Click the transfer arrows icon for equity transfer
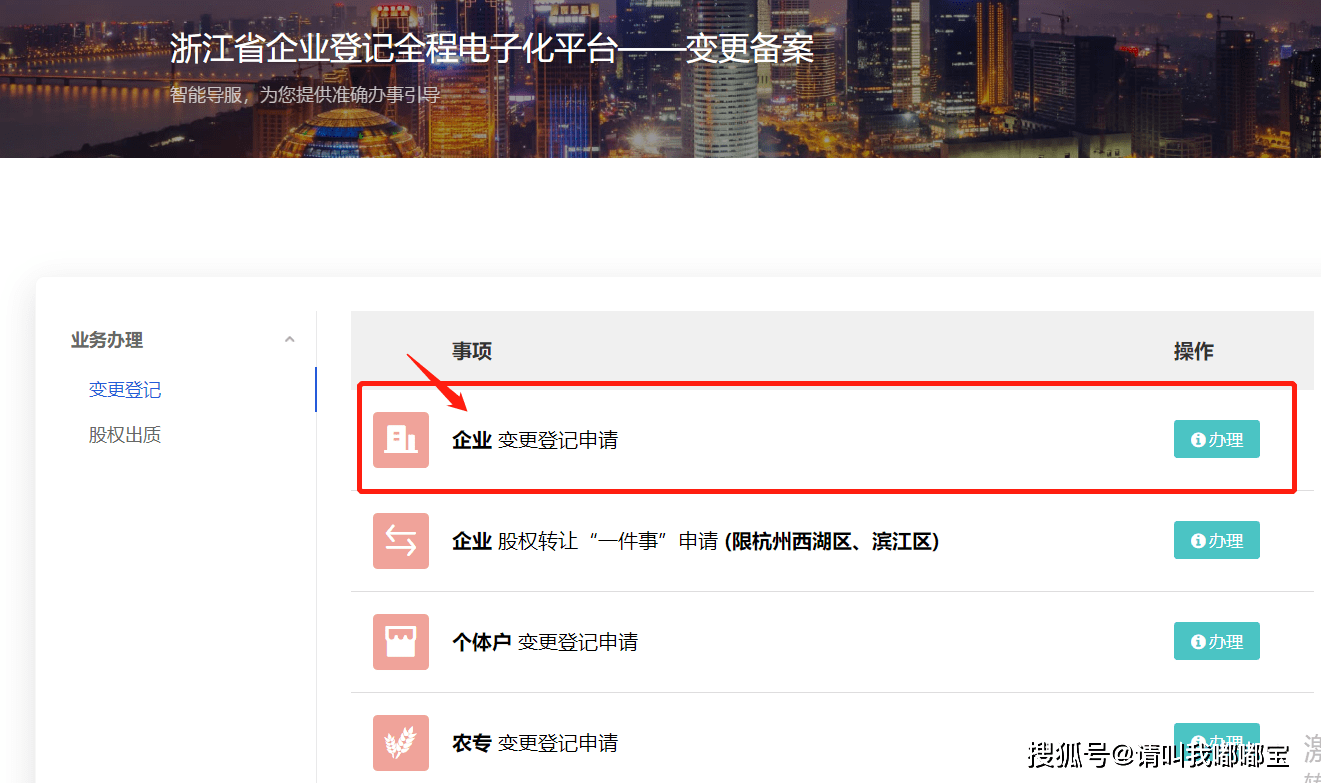Viewport: 1321px width, 783px height. tap(400, 540)
